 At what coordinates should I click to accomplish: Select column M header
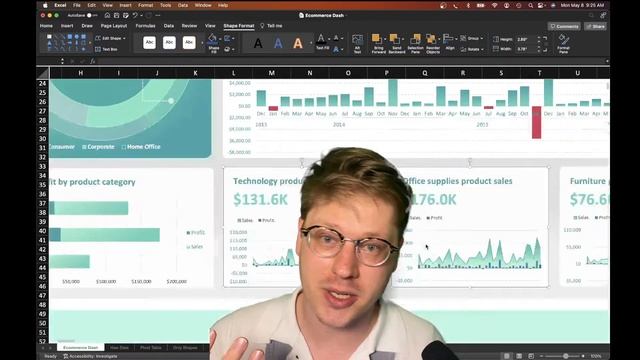tap(271, 73)
